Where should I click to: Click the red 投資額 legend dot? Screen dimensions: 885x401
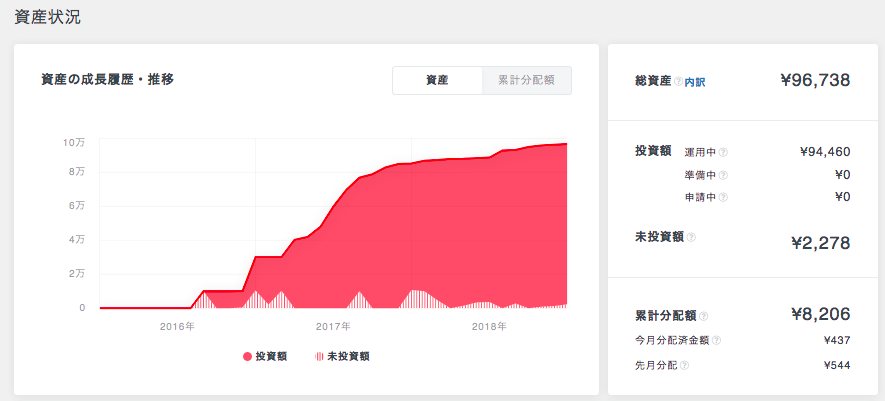tap(247, 356)
